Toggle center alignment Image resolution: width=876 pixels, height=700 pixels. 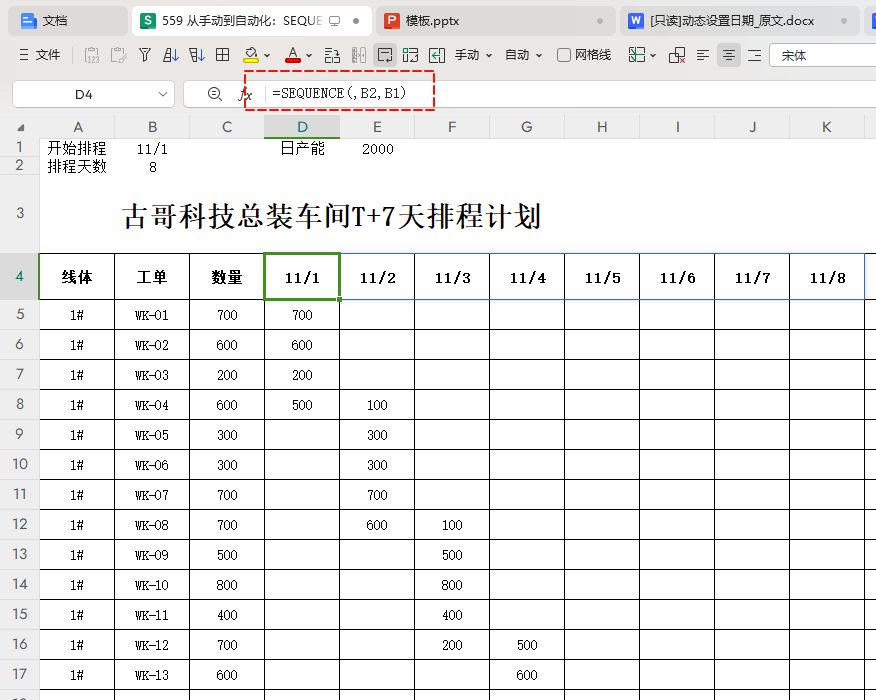point(729,55)
